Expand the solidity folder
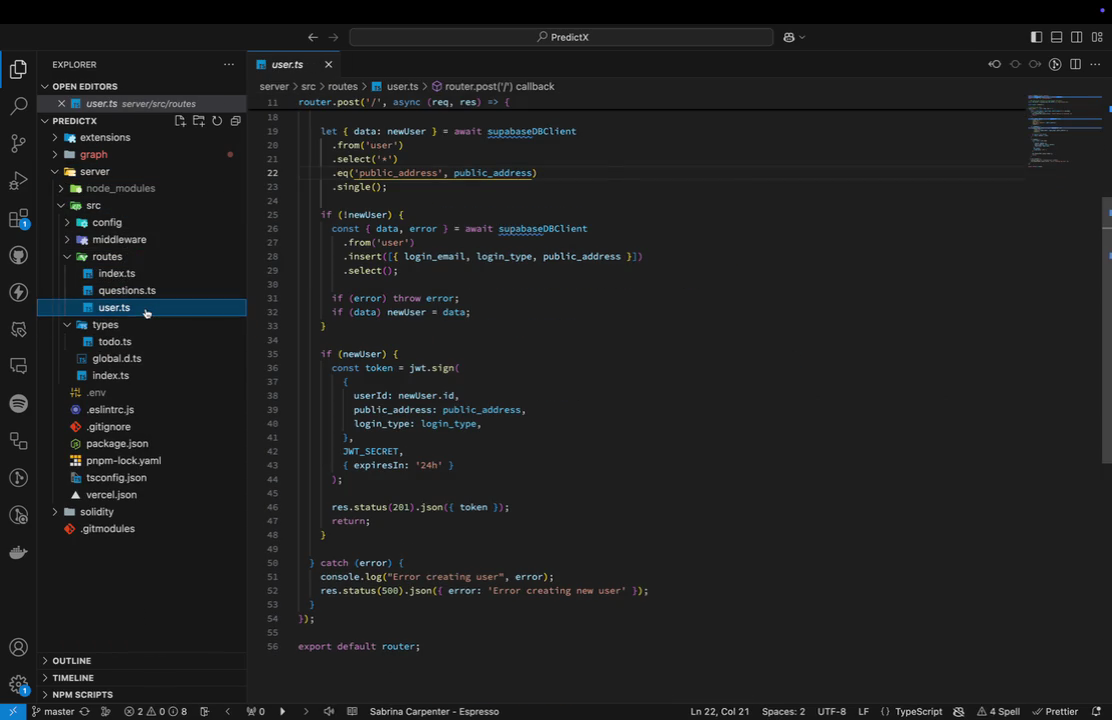1112x720 pixels. coord(142,512)
